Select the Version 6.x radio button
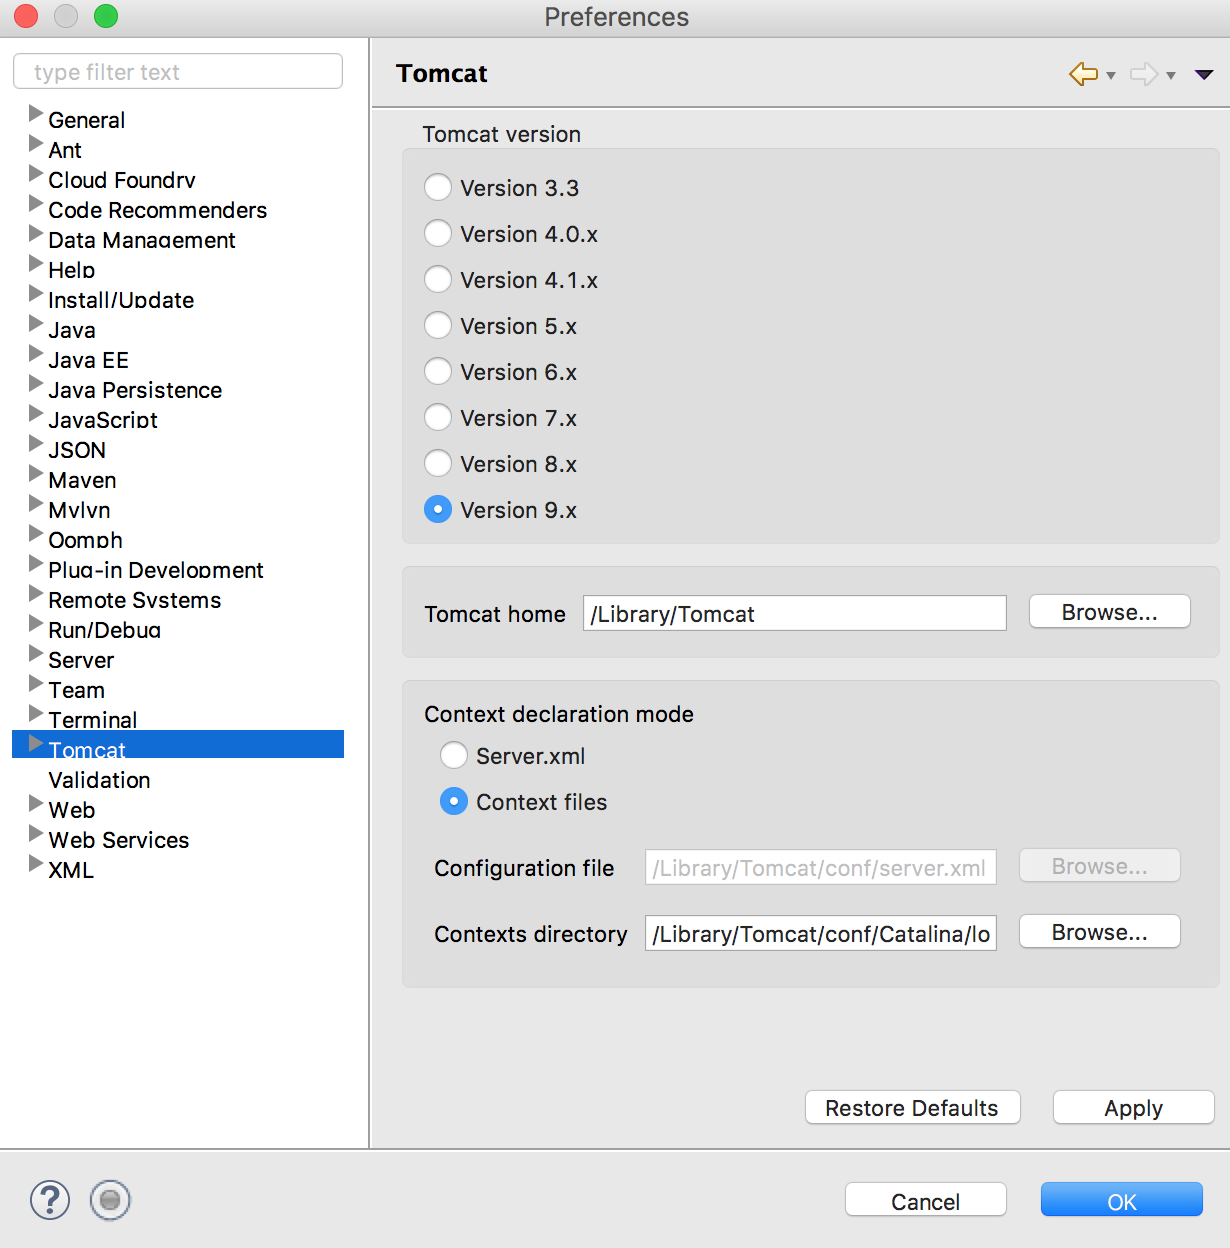 coord(438,371)
